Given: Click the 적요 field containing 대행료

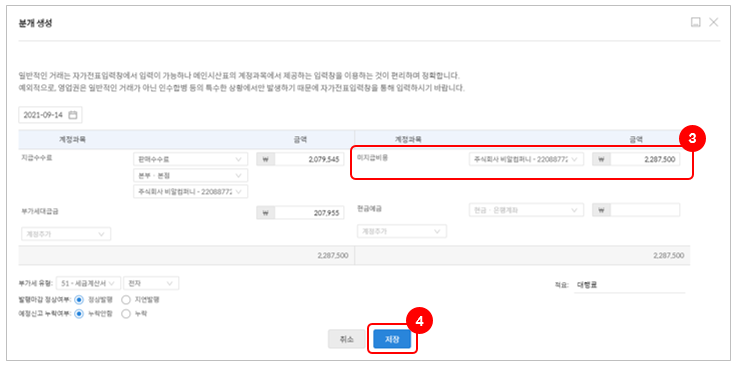Looking at the screenshot, I should tap(629, 285).
